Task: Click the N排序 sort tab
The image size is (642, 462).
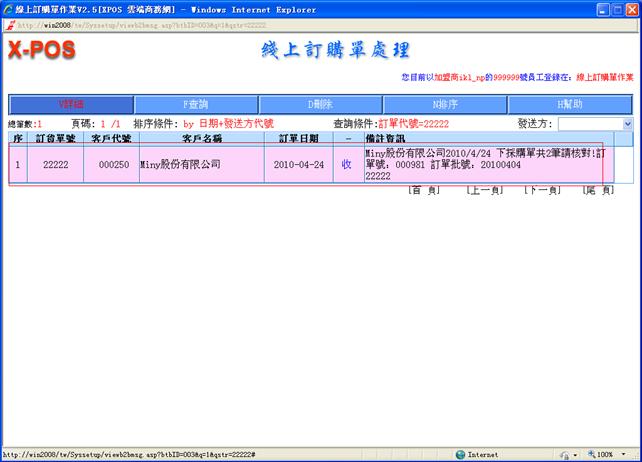Action: pyautogui.click(x=445, y=104)
